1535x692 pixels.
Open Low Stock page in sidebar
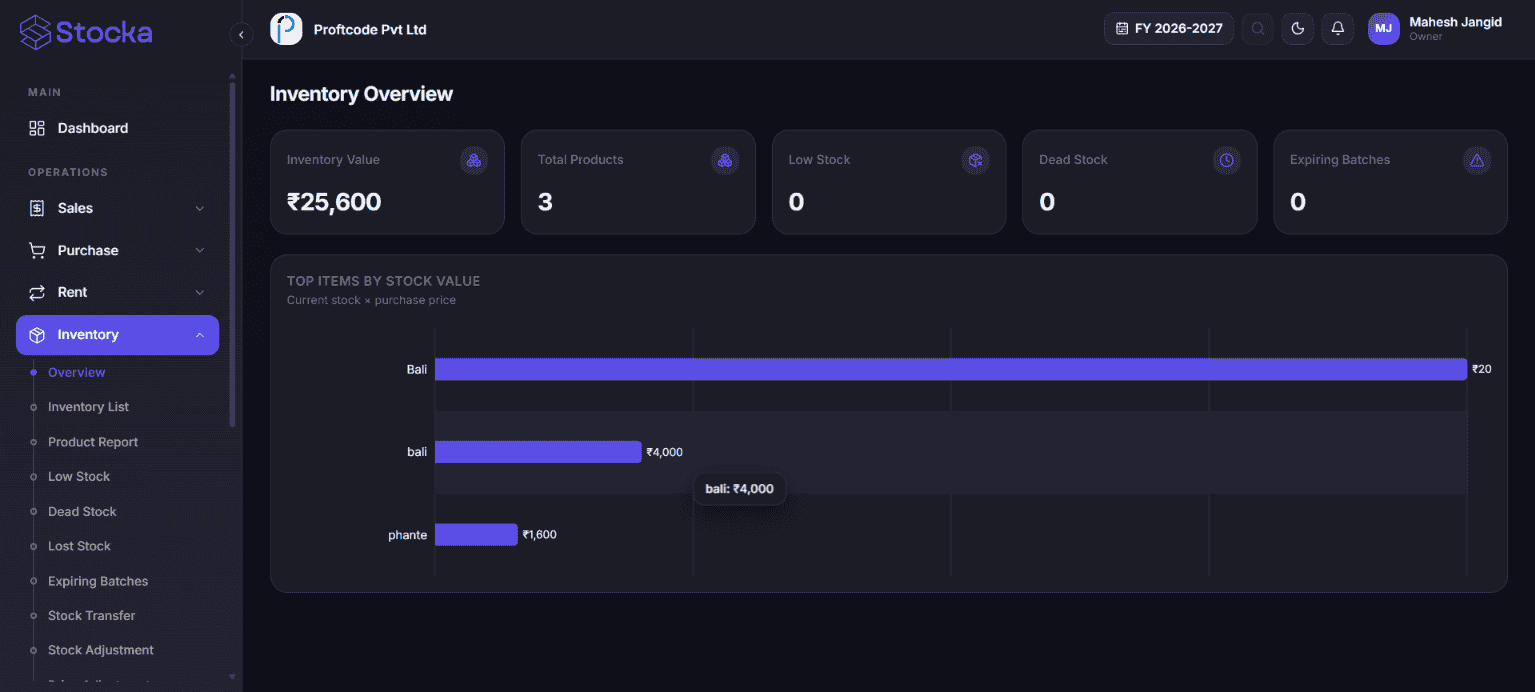pos(79,477)
